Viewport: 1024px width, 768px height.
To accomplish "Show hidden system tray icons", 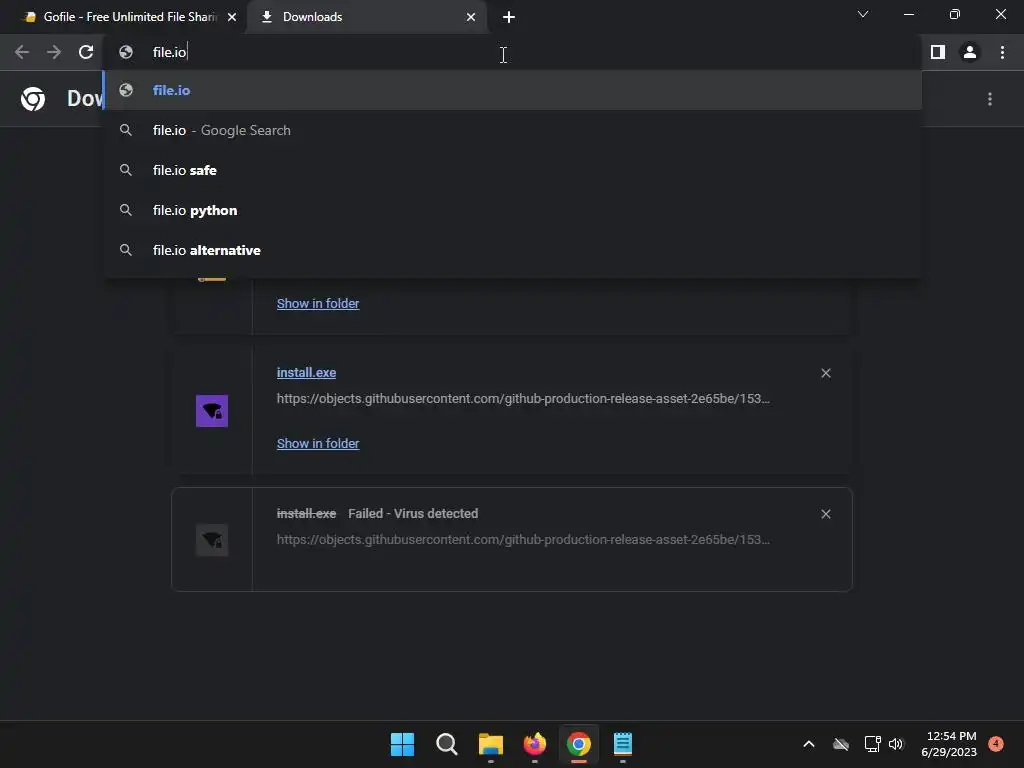I will coord(808,744).
